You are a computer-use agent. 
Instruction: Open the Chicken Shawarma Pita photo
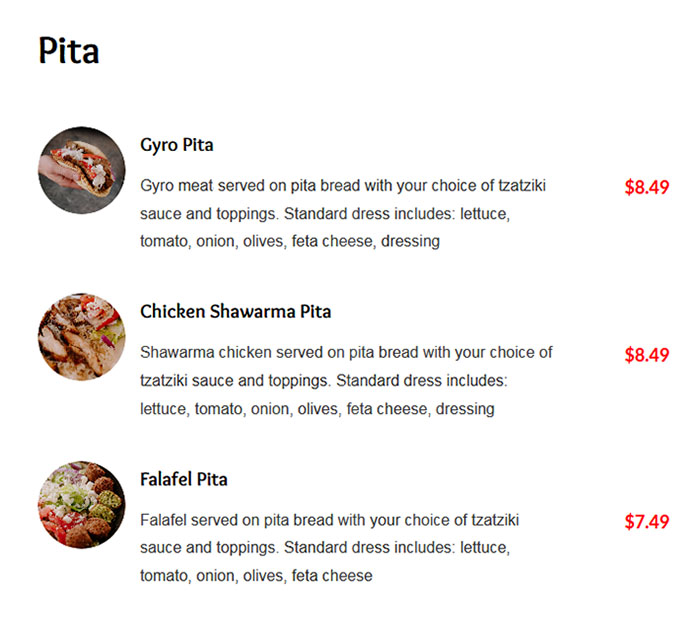click(x=82, y=337)
